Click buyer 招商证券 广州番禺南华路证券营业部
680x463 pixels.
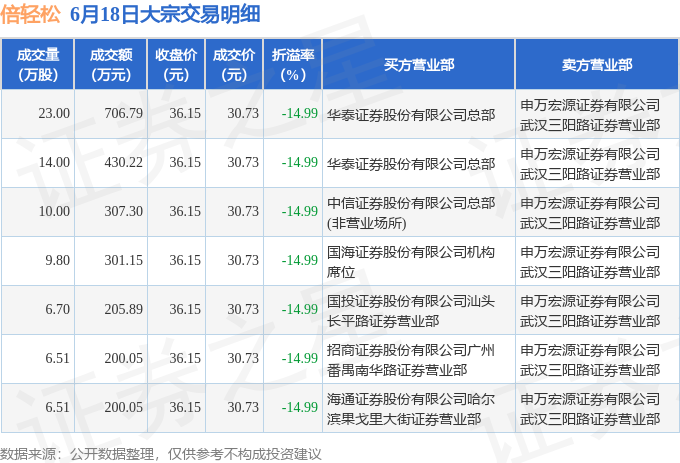[x=411, y=360]
